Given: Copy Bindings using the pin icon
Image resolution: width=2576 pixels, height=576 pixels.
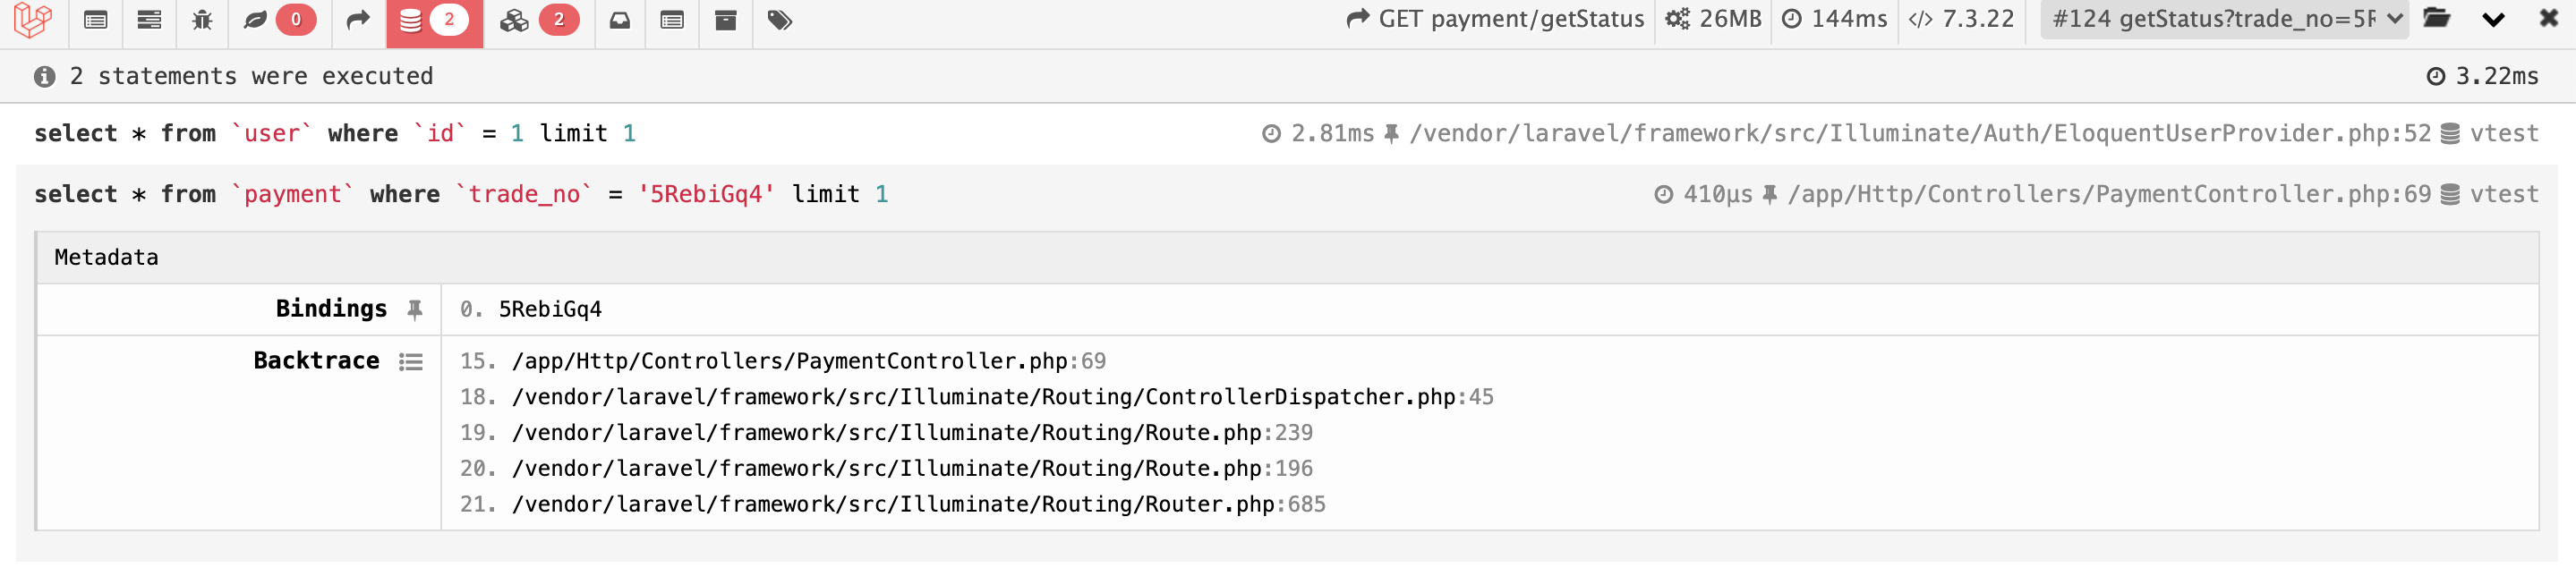Looking at the screenshot, I should pos(415,310).
